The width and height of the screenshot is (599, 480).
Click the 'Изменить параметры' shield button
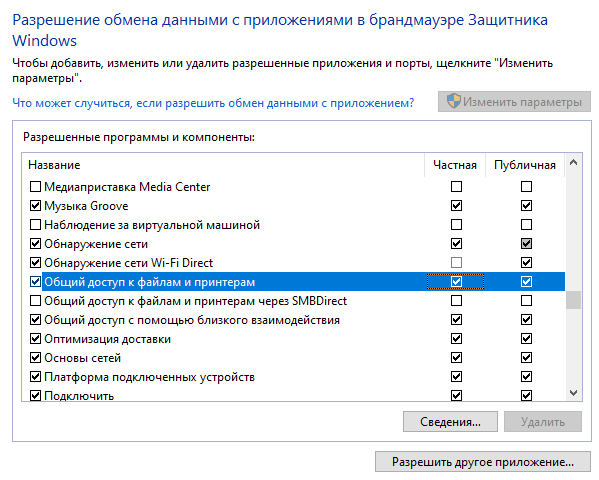(x=514, y=102)
